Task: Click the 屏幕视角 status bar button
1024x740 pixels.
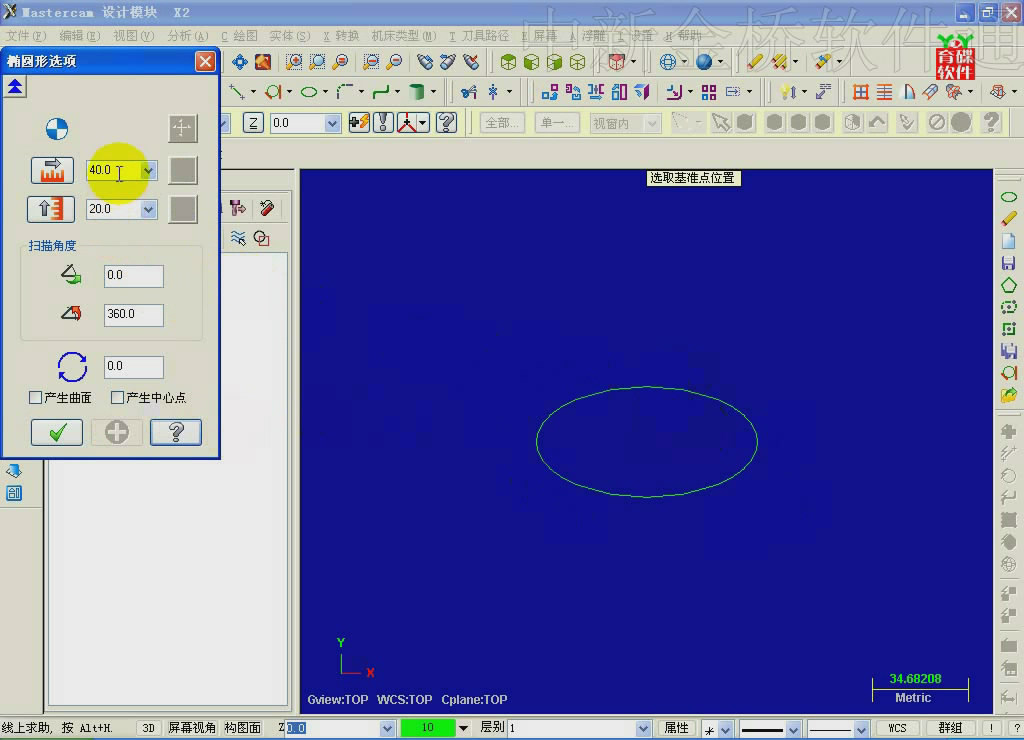Action: [x=191, y=728]
